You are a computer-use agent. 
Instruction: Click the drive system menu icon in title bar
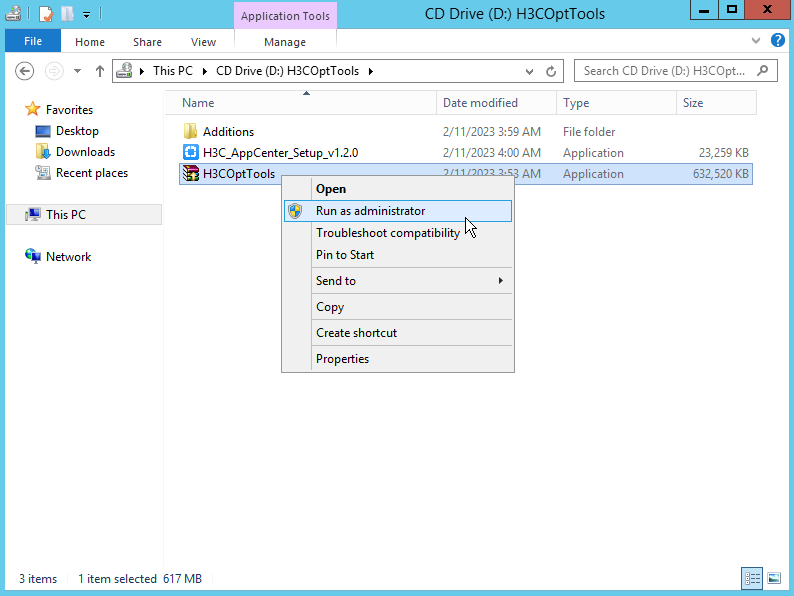coord(13,13)
